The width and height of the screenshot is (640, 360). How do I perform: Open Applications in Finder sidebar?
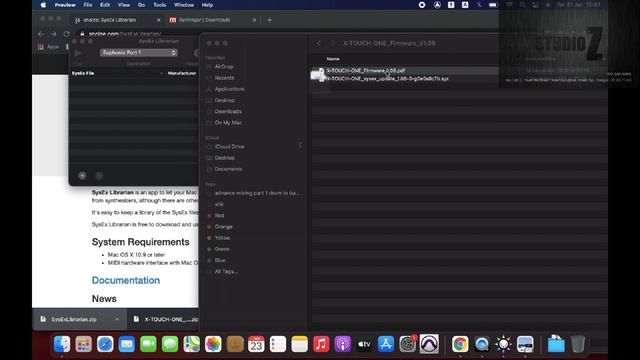pyautogui.click(x=229, y=89)
